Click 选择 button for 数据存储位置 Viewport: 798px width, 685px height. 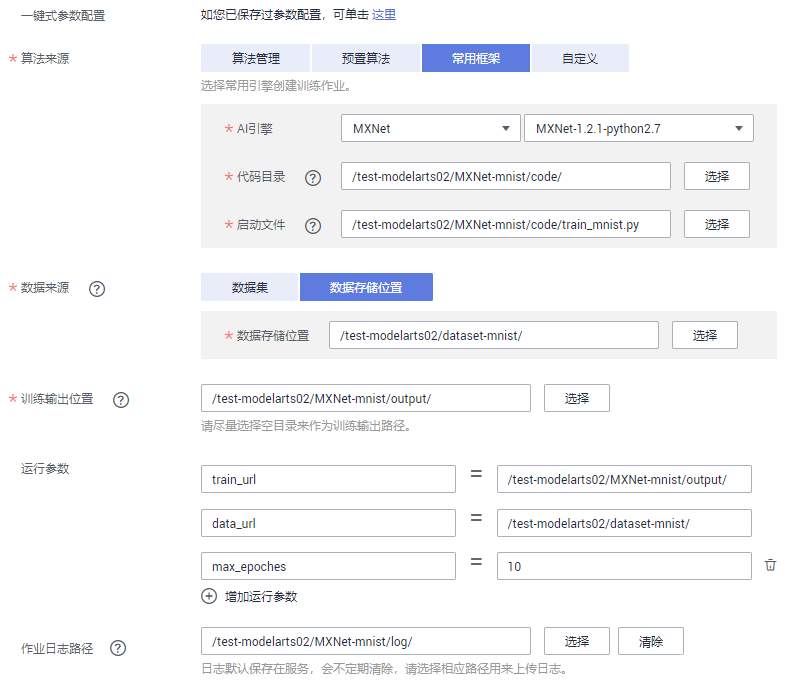(x=705, y=335)
